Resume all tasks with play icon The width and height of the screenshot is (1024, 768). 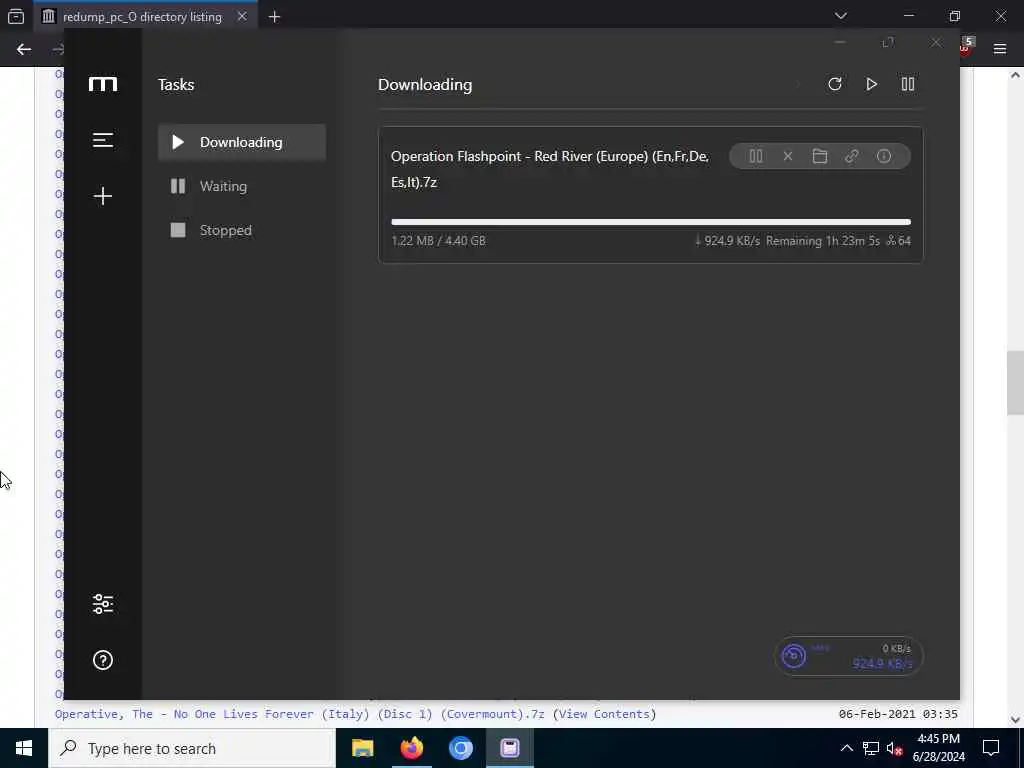tap(871, 84)
